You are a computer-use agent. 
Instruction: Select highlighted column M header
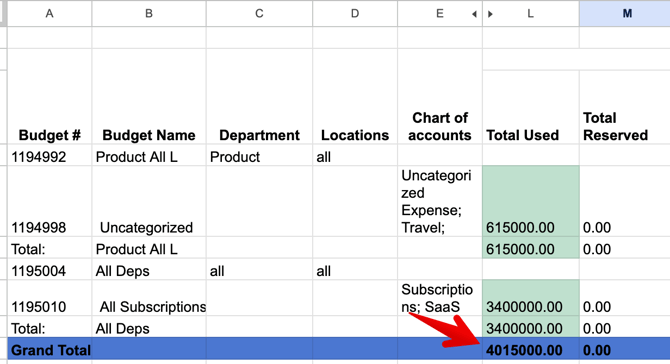(625, 14)
